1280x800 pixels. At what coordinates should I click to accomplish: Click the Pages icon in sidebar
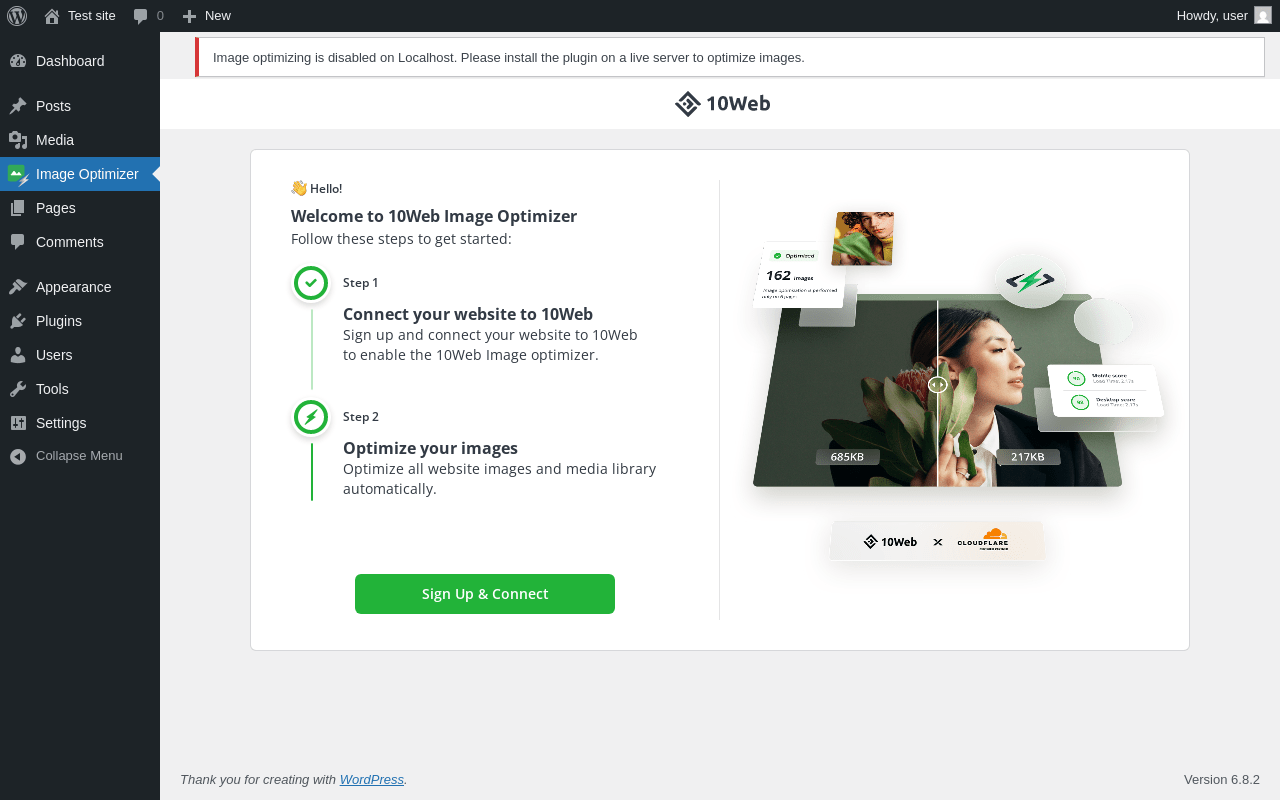(18, 208)
